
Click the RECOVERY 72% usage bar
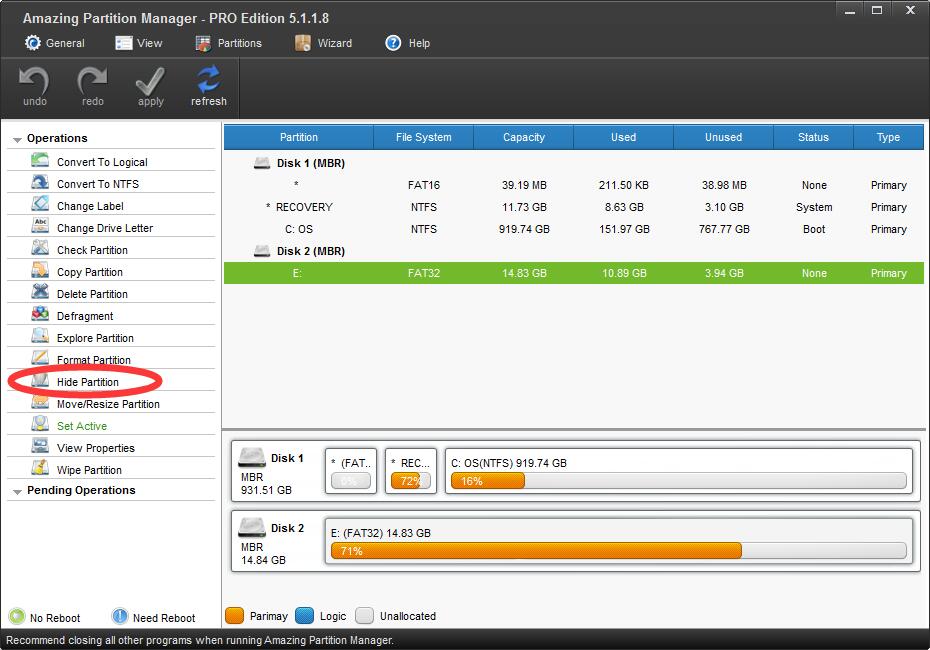(410, 481)
